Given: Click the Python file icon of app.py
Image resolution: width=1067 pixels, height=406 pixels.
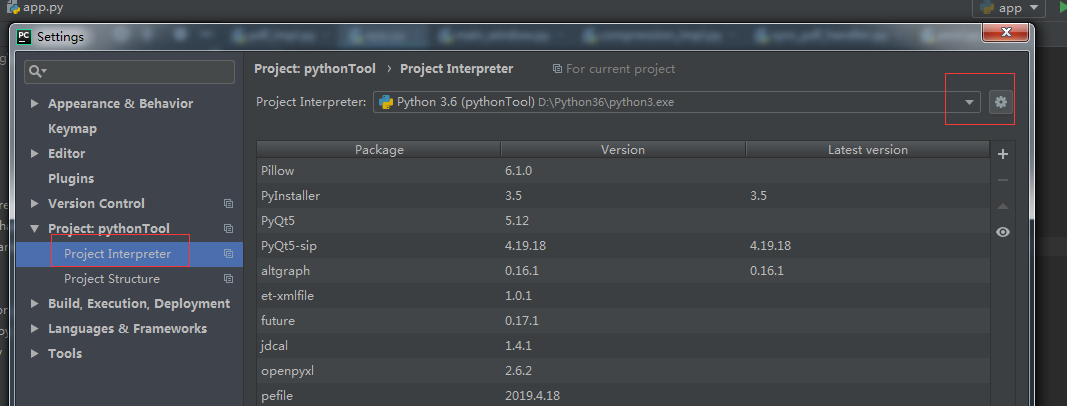Looking at the screenshot, I should coord(13,8).
